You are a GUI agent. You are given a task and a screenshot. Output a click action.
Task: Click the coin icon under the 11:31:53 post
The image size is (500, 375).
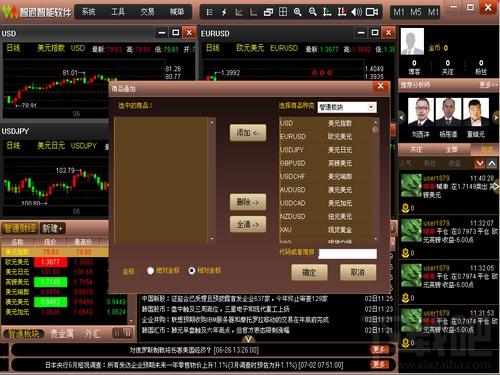point(405,342)
